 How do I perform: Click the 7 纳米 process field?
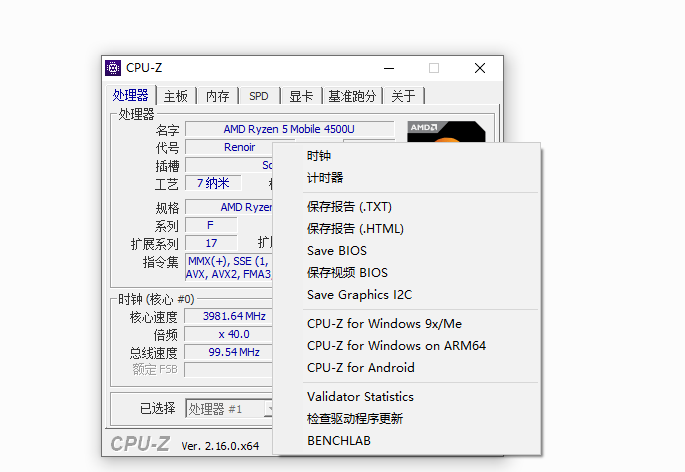coord(213,183)
